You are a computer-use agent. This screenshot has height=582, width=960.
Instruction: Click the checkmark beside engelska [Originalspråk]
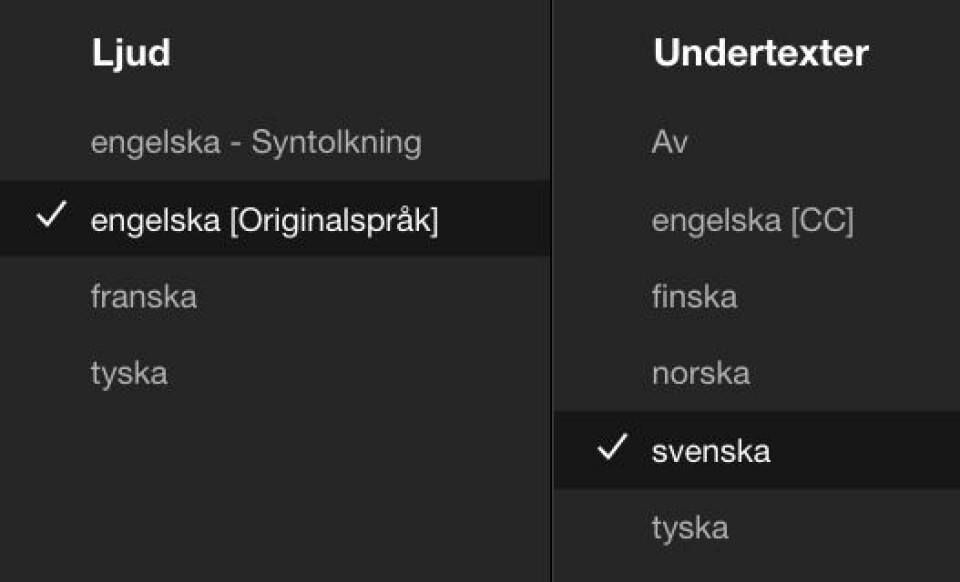coord(50,217)
